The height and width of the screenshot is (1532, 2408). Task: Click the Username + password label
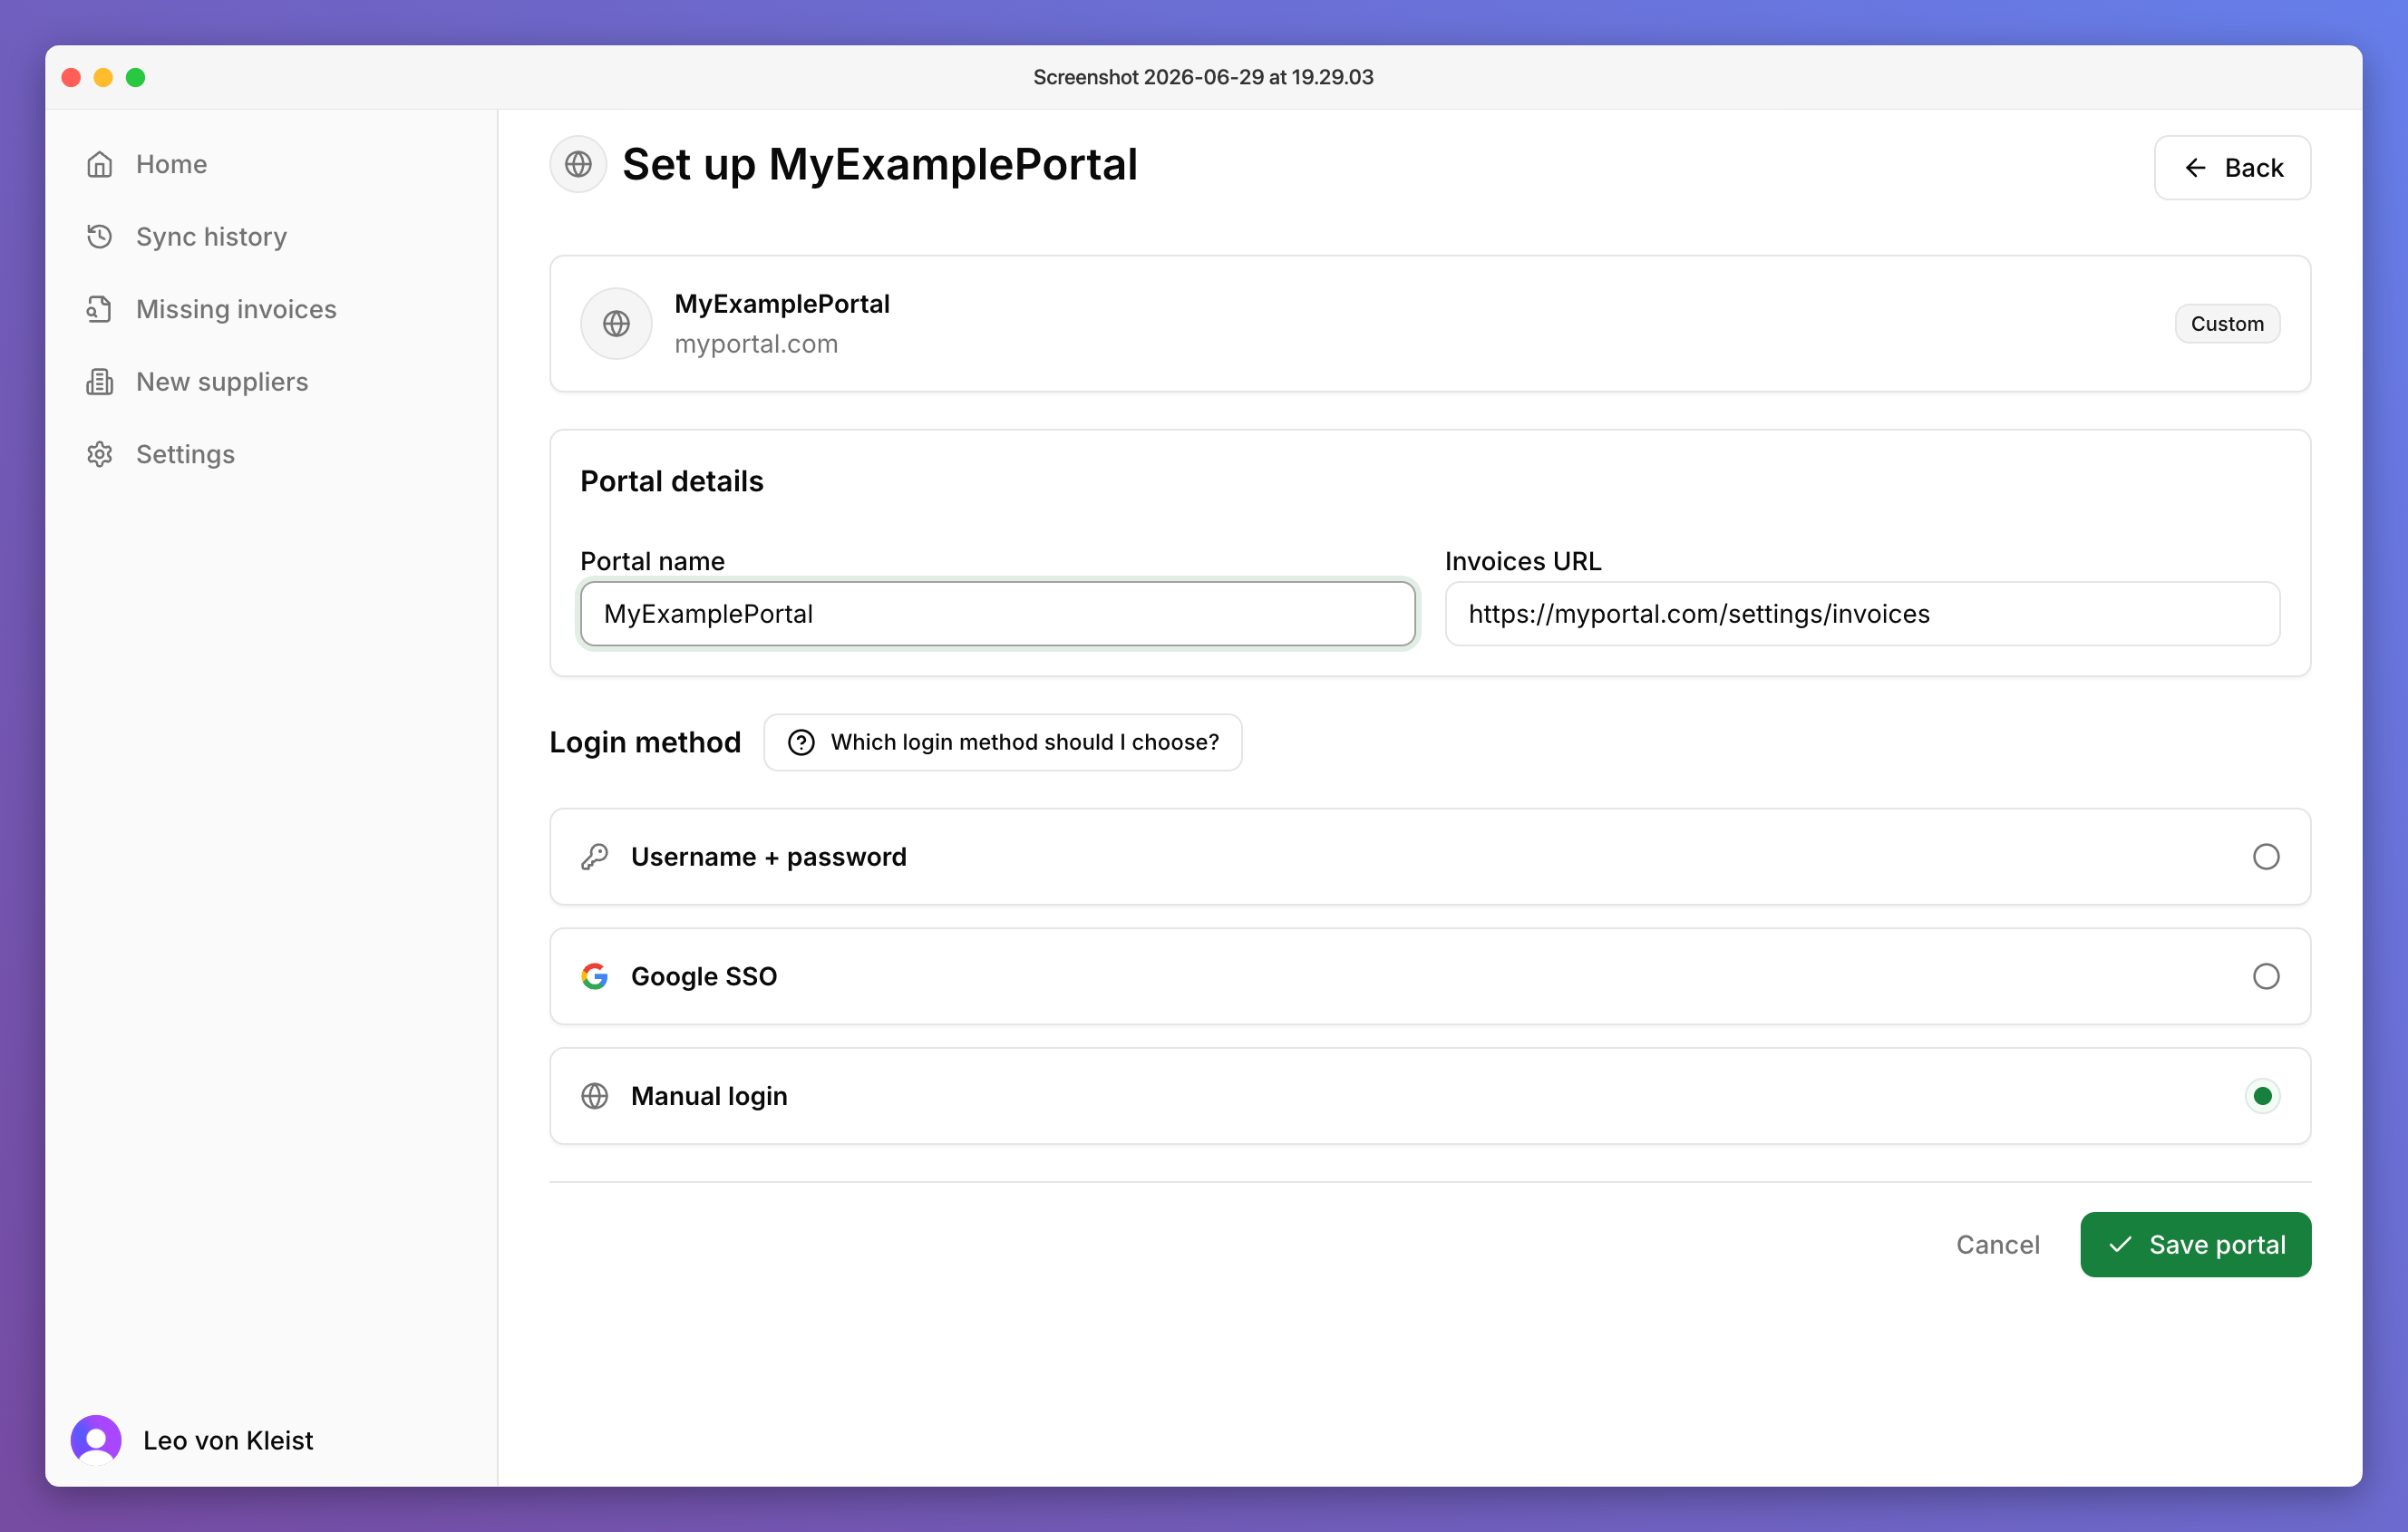769,857
